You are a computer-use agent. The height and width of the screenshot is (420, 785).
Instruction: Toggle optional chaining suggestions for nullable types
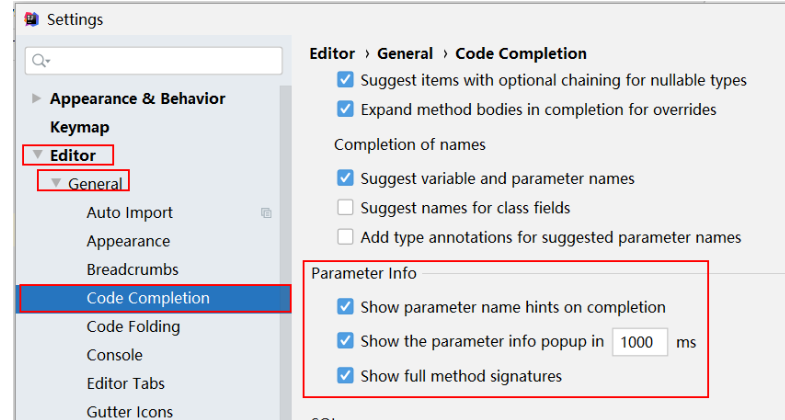(345, 80)
